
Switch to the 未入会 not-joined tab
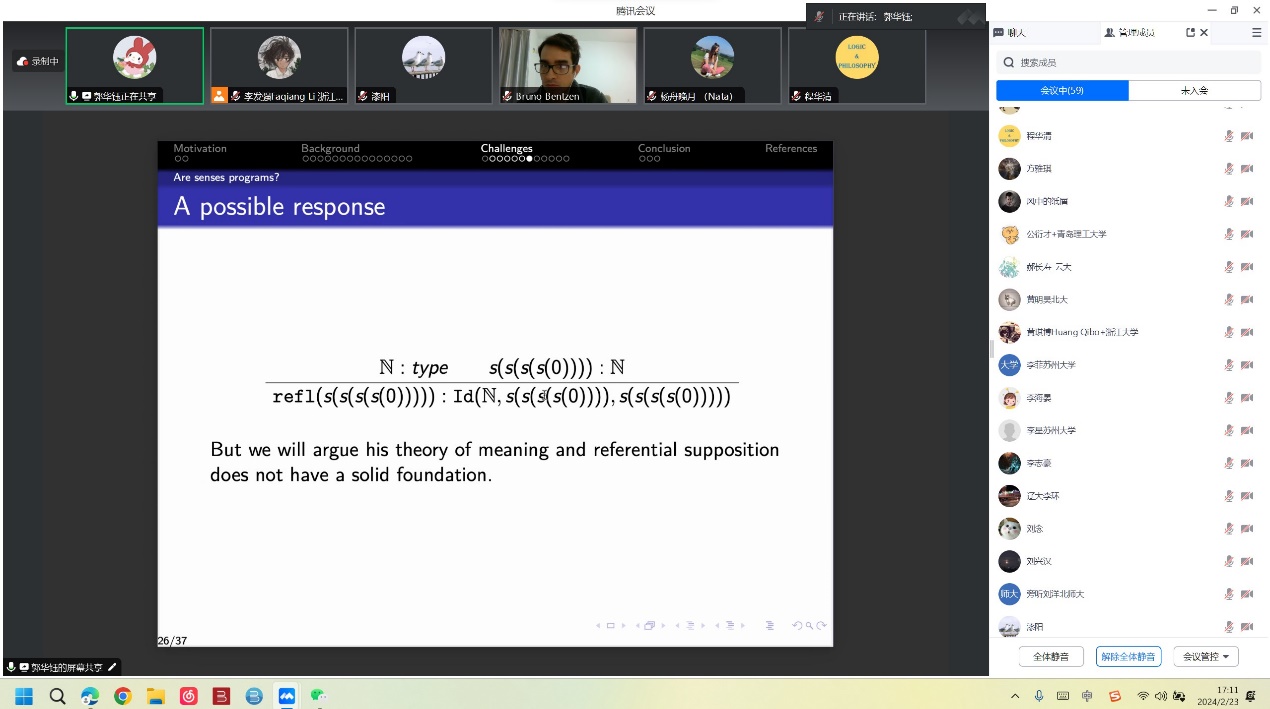1195,91
